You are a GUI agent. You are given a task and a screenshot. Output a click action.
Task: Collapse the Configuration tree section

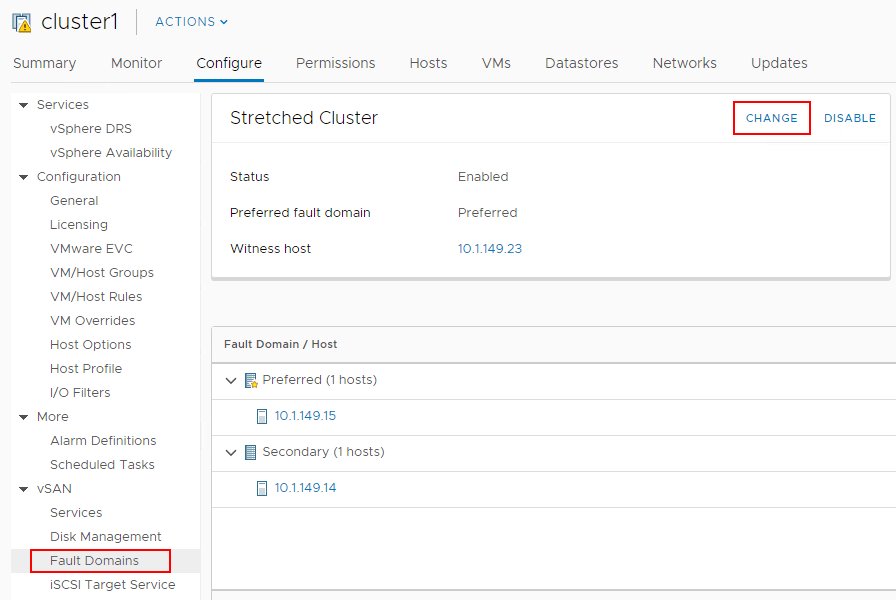[x=23, y=177]
